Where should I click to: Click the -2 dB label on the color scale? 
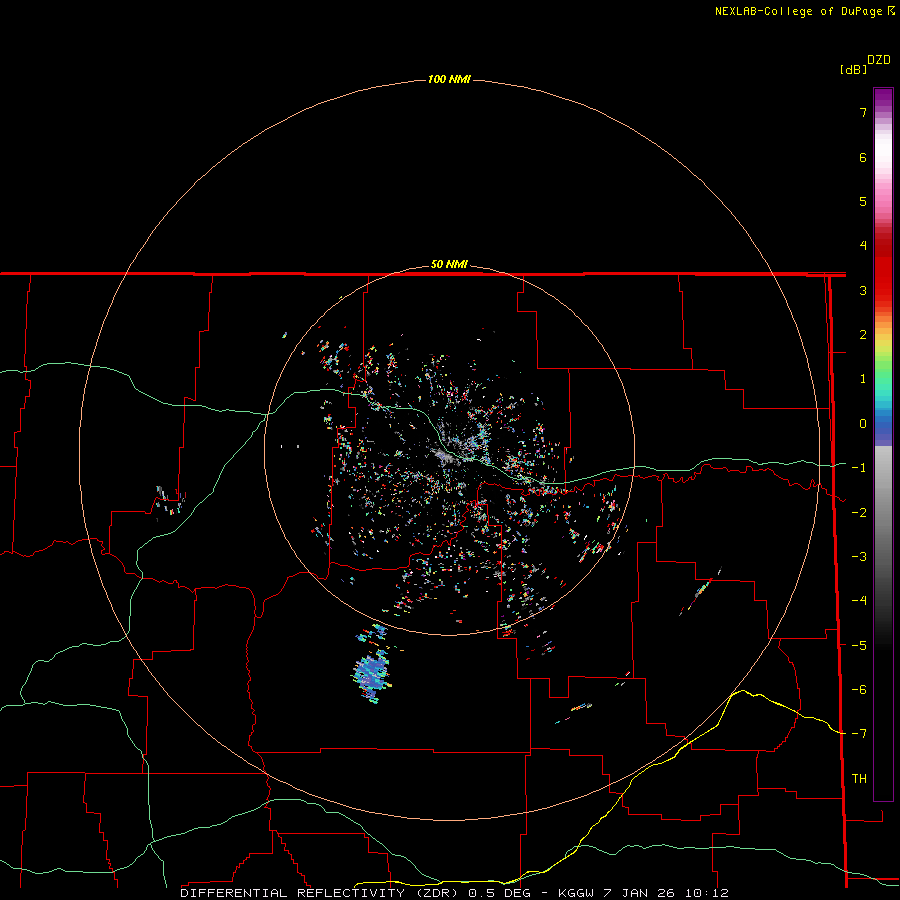pyautogui.click(x=859, y=512)
